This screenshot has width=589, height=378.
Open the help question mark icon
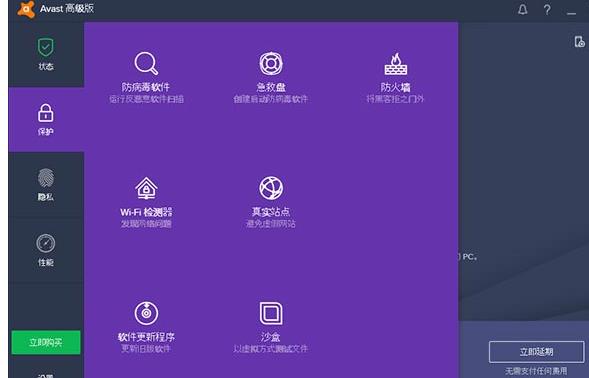pyautogui.click(x=547, y=9)
